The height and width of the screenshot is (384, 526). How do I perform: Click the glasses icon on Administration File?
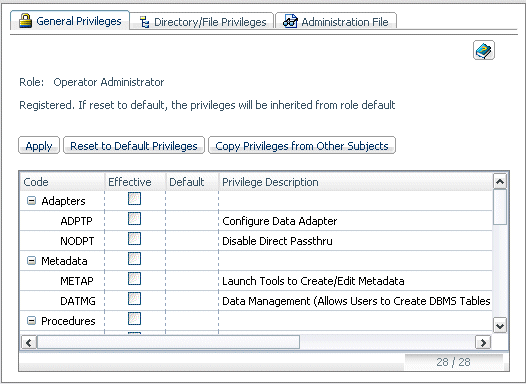point(290,21)
